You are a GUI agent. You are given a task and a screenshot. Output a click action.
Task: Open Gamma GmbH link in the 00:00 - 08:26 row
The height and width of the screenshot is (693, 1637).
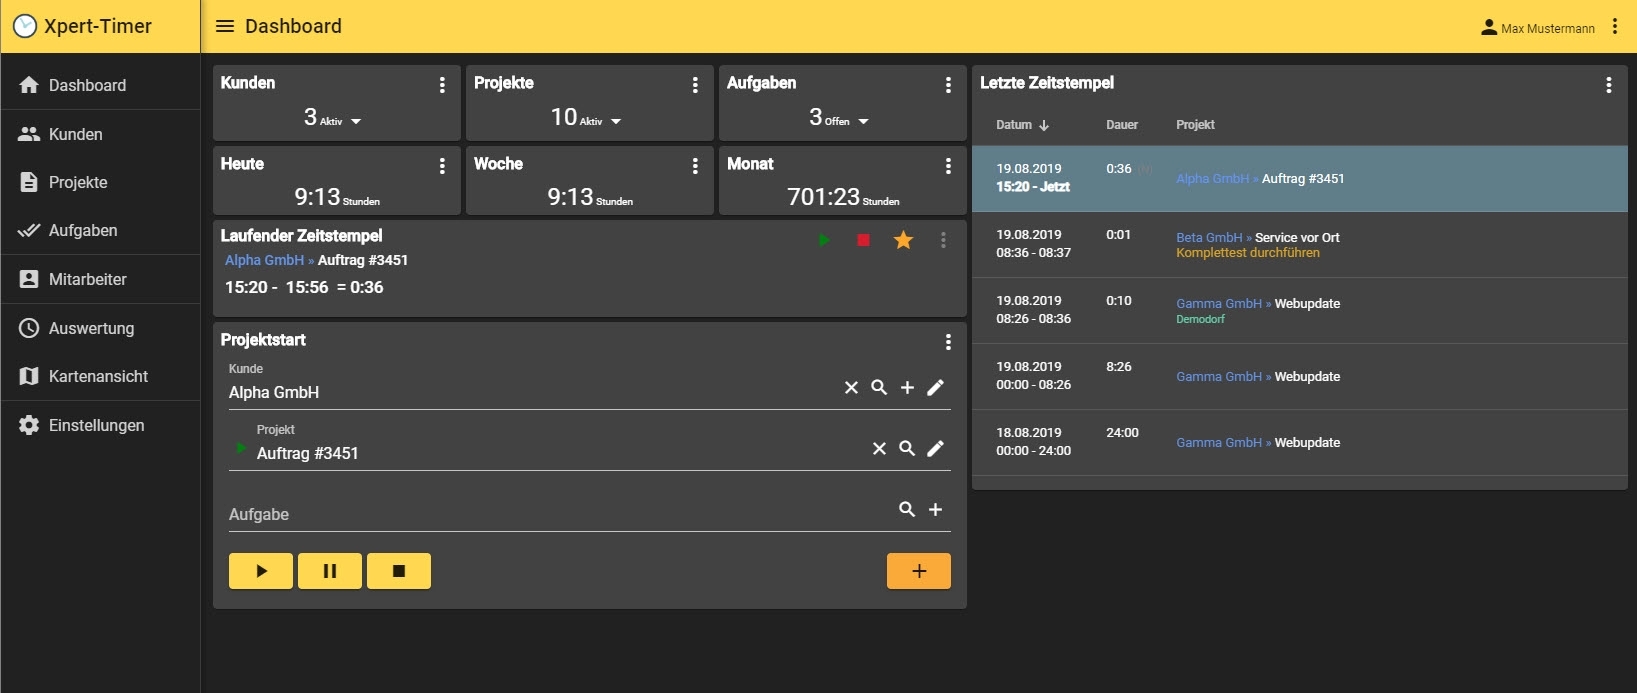[1219, 377]
